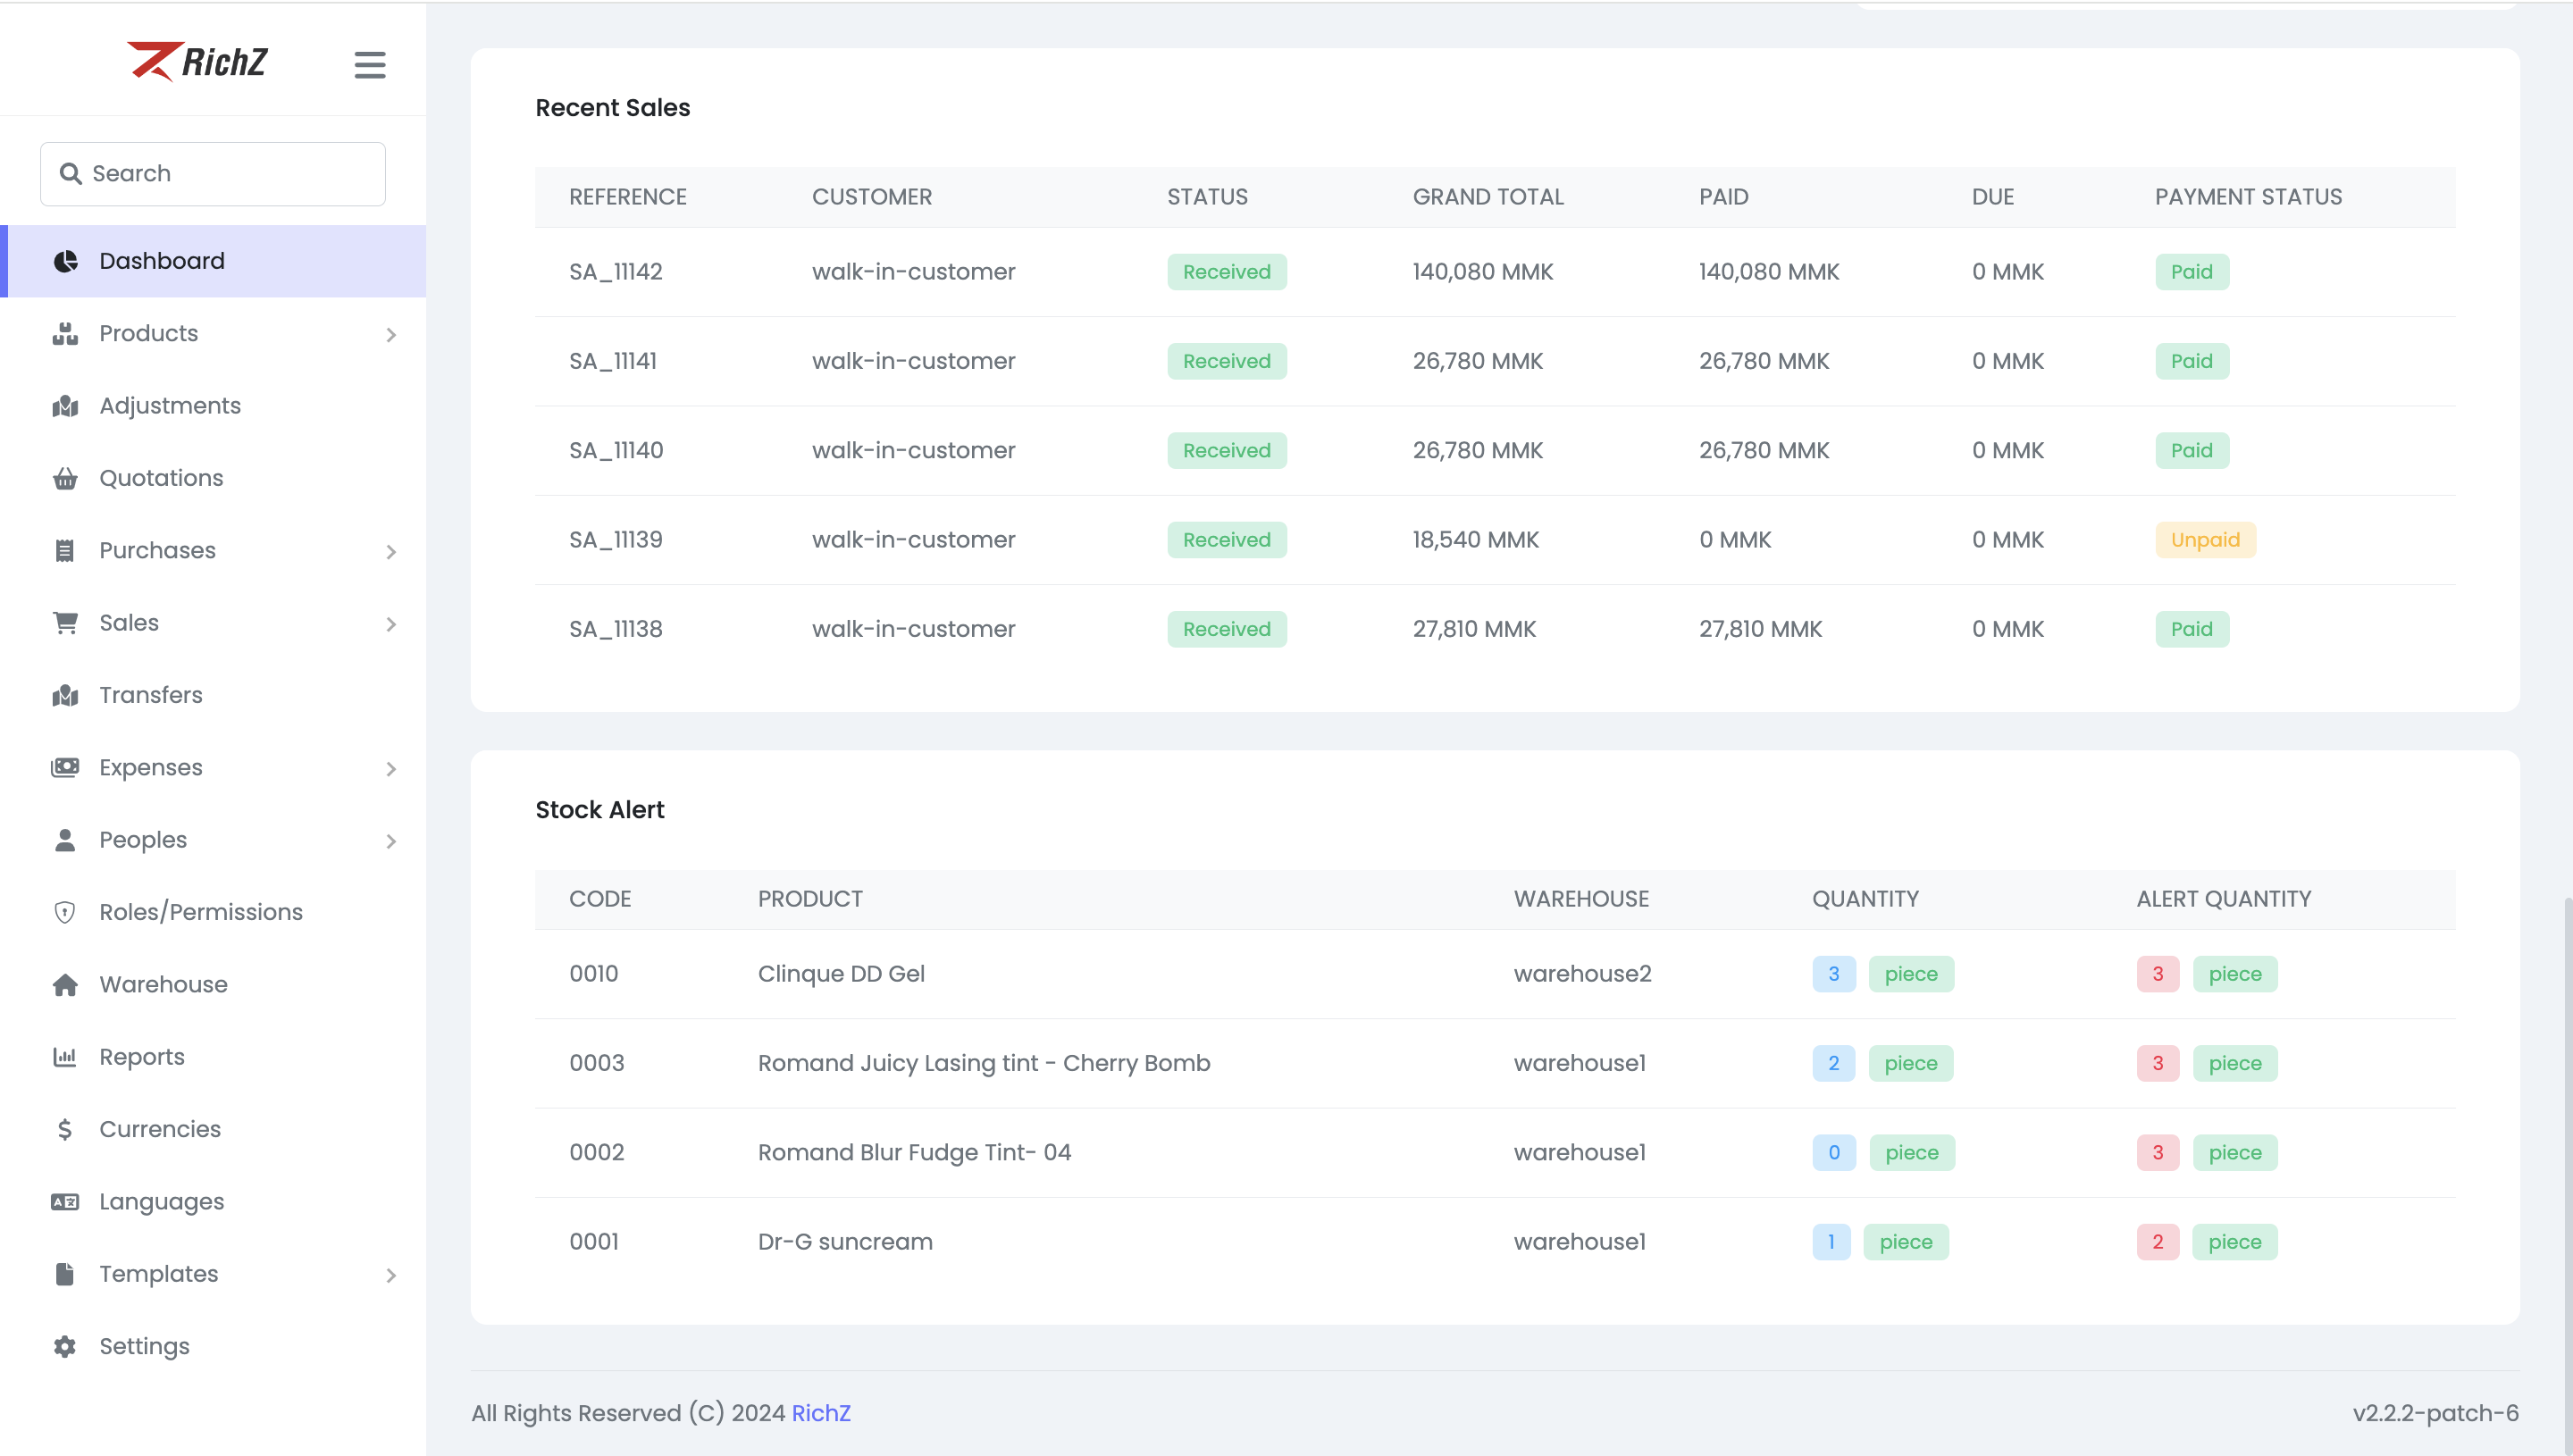Click the Clinque DD Gel product
2573x1456 pixels.
[841, 974]
